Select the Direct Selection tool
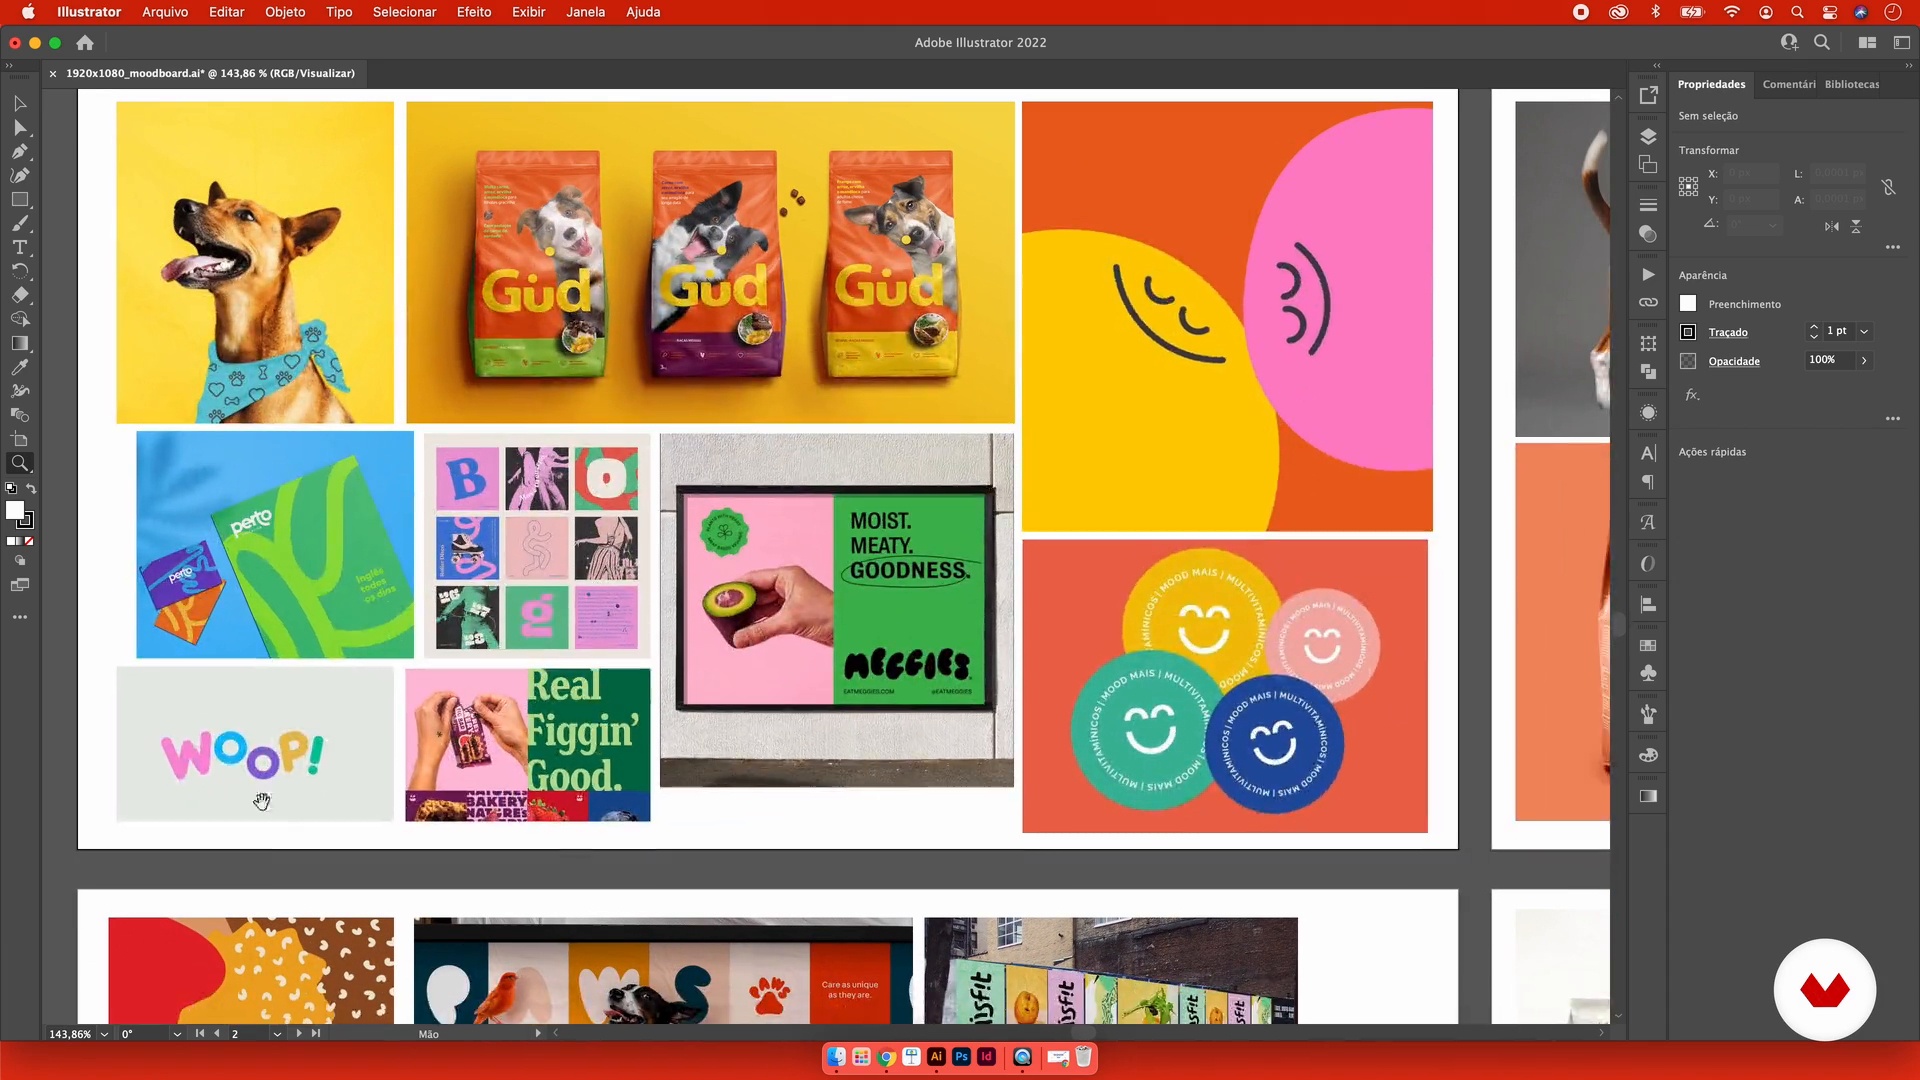 19,128
